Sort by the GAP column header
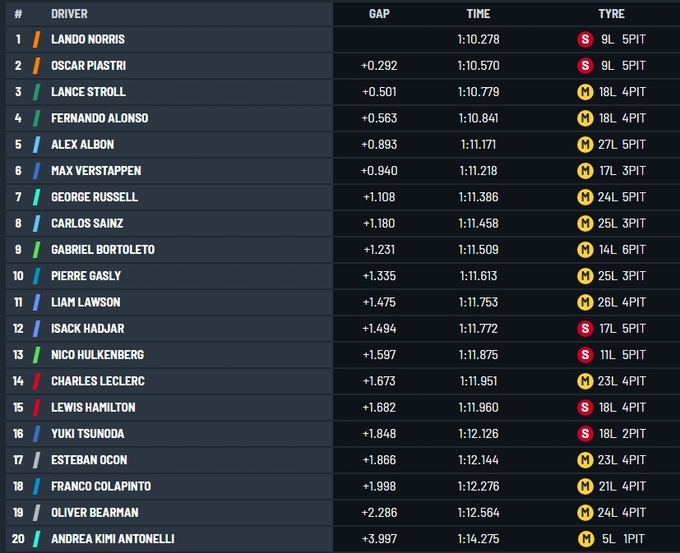 point(379,14)
